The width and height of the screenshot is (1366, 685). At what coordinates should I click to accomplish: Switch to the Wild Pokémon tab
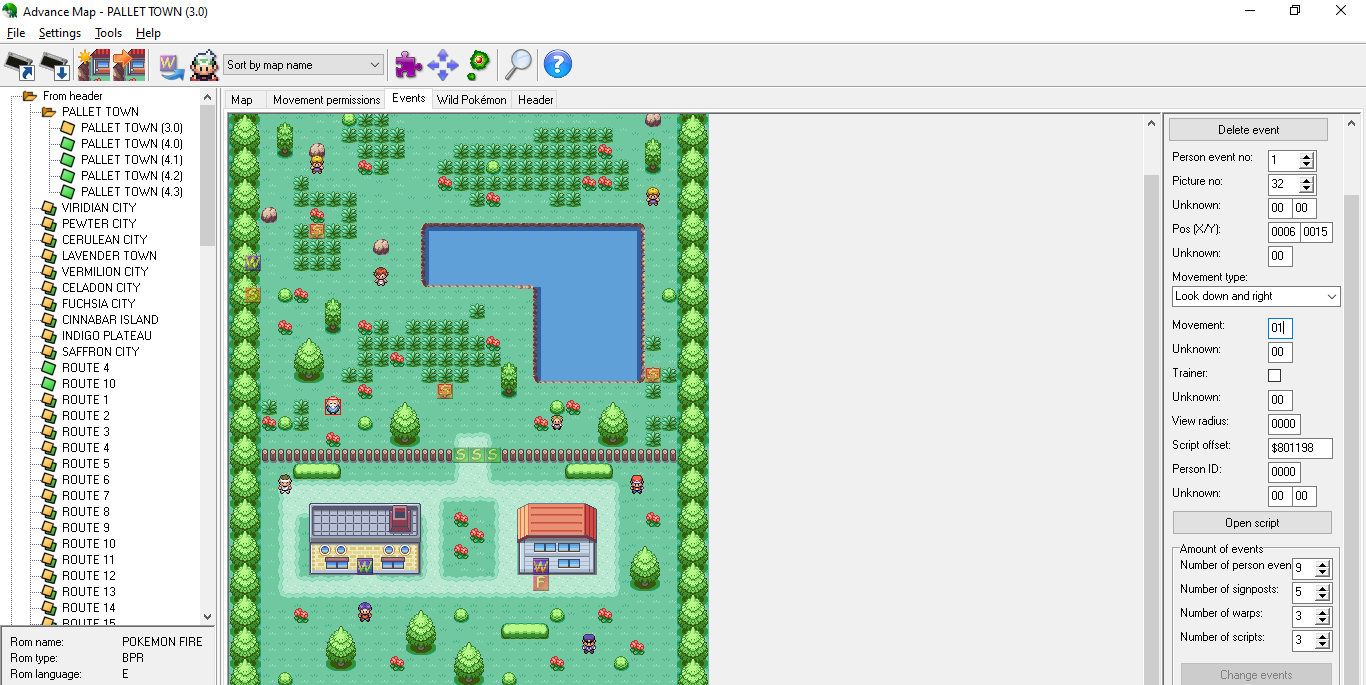[471, 99]
